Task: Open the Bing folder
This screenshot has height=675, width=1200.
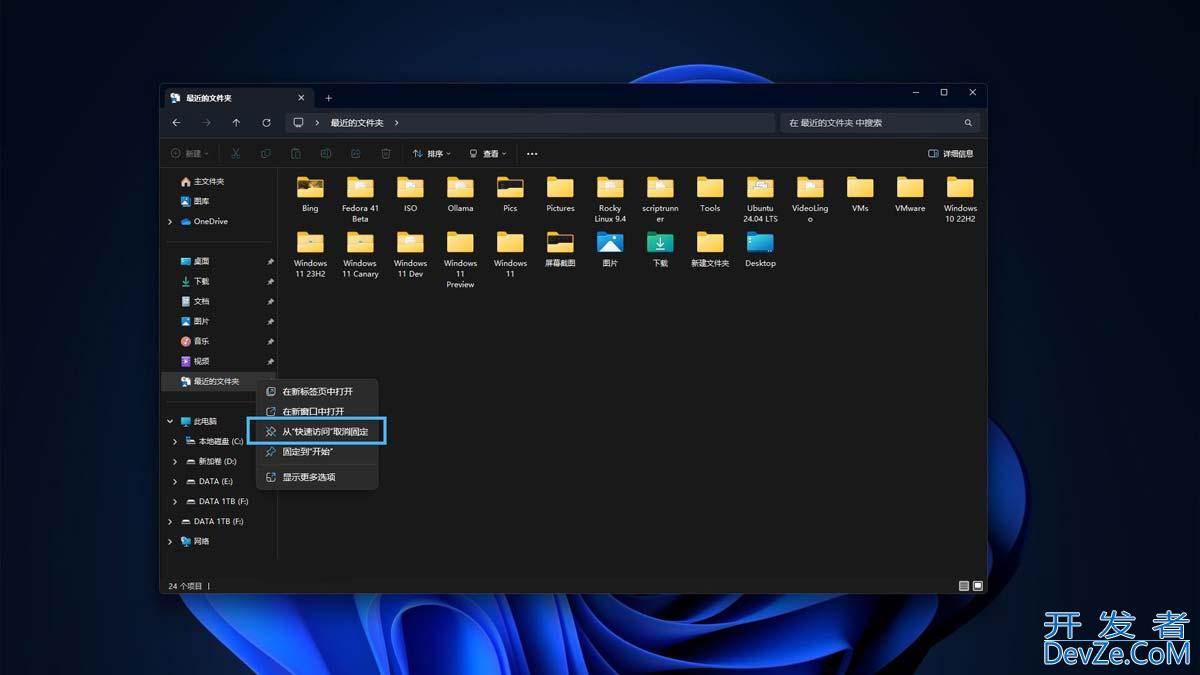Action: click(x=310, y=195)
